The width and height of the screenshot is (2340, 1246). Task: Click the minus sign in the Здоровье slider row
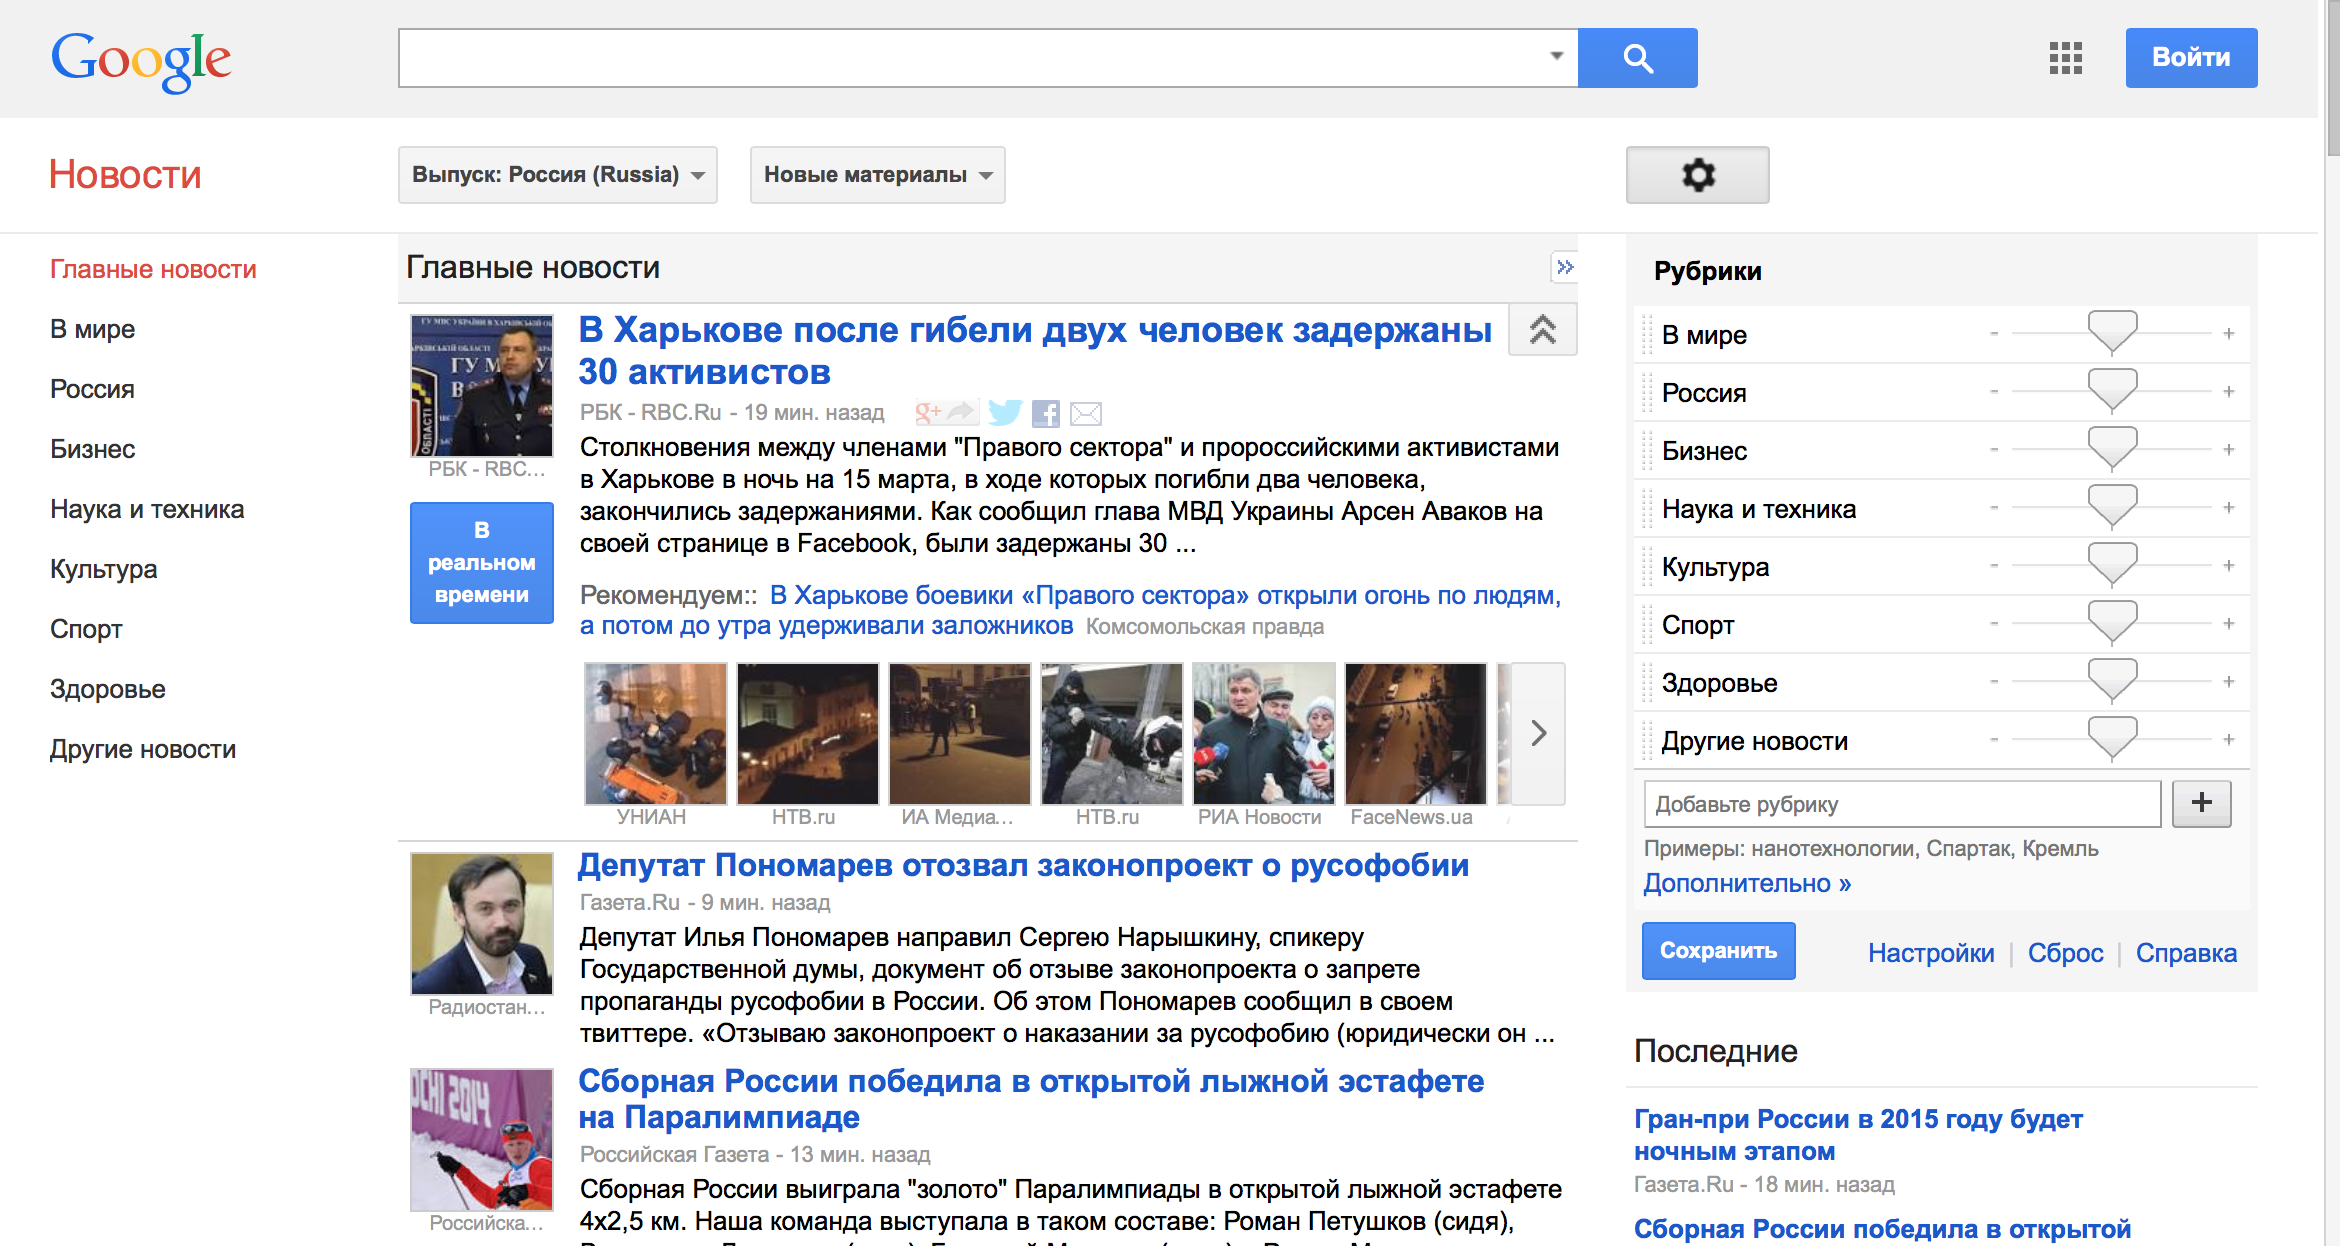coord(1994,682)
